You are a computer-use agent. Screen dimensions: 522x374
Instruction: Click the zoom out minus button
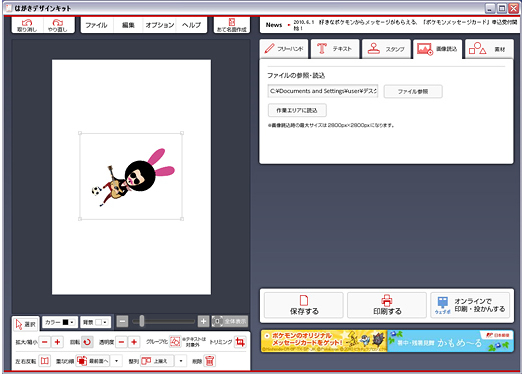point(122,322)
